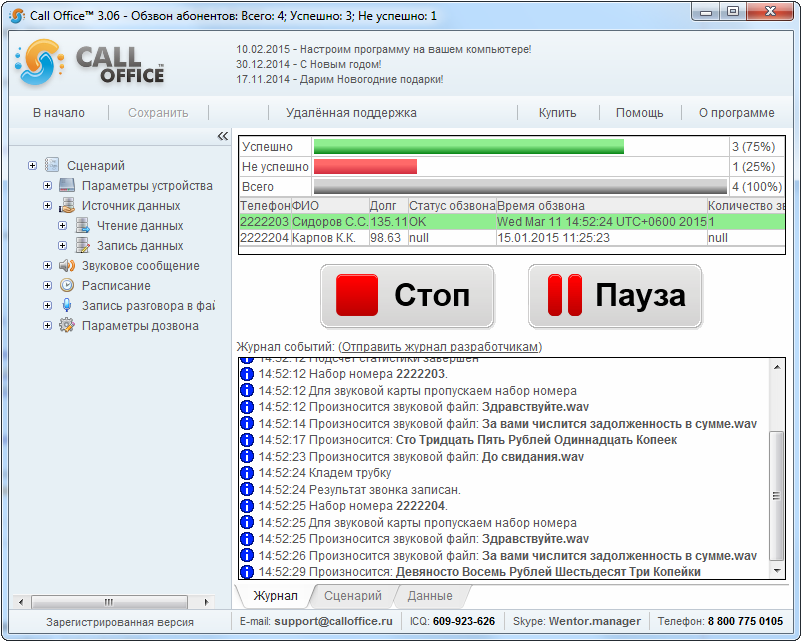Screen dimensions: 802x642
Task: Click the Call Office logo icon
Action: click(x=39, y=62)
